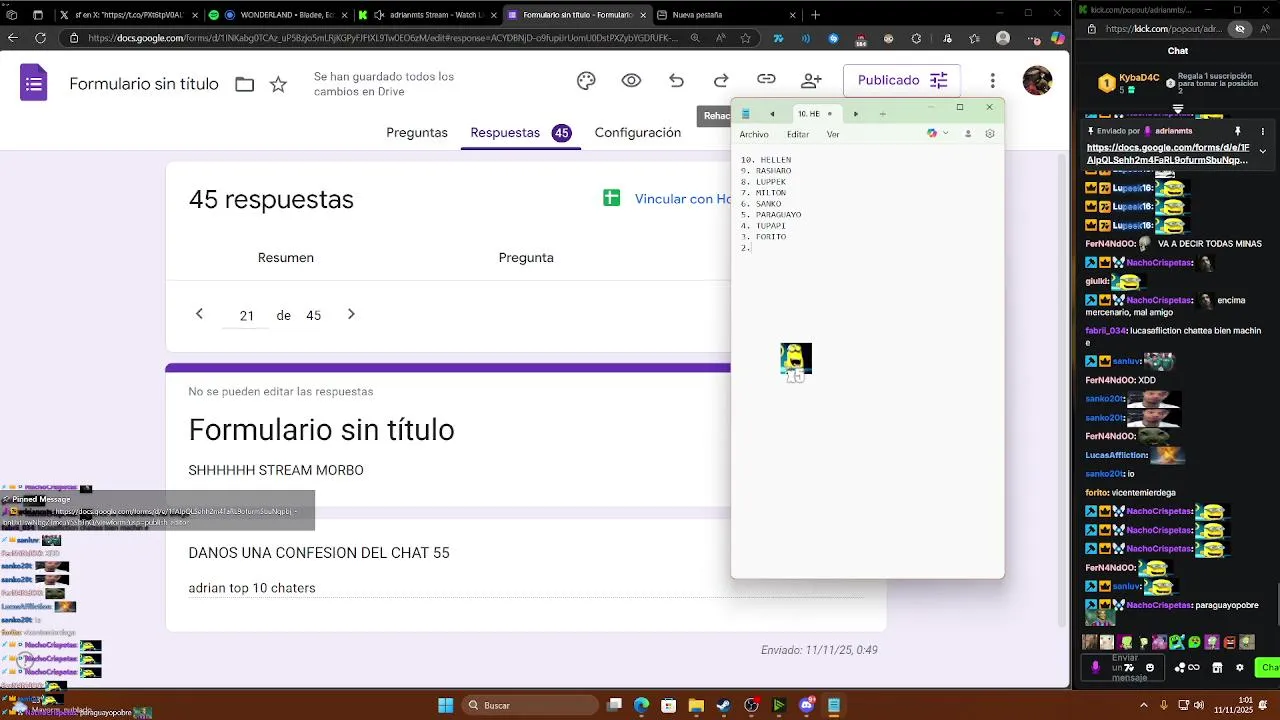Expand the Copilot dropdown in Notepad
This screenshot has height=720, width=1280.
tap(945, 134)
